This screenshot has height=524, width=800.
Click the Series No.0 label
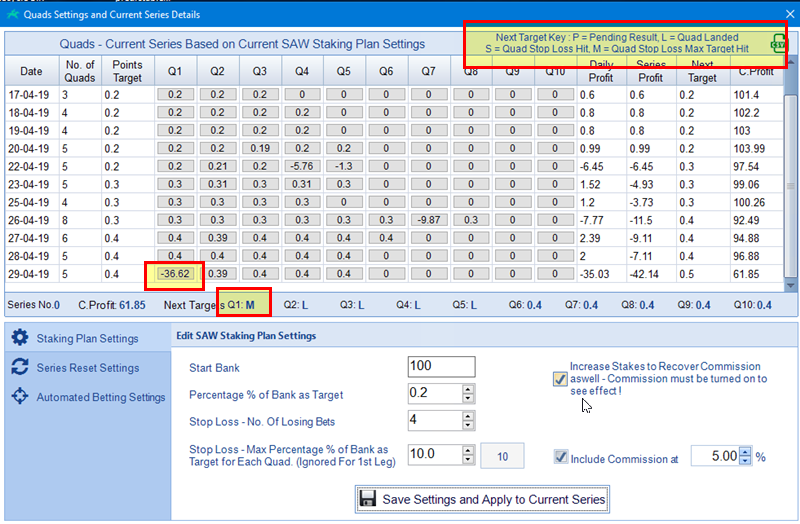pos(34,305)
